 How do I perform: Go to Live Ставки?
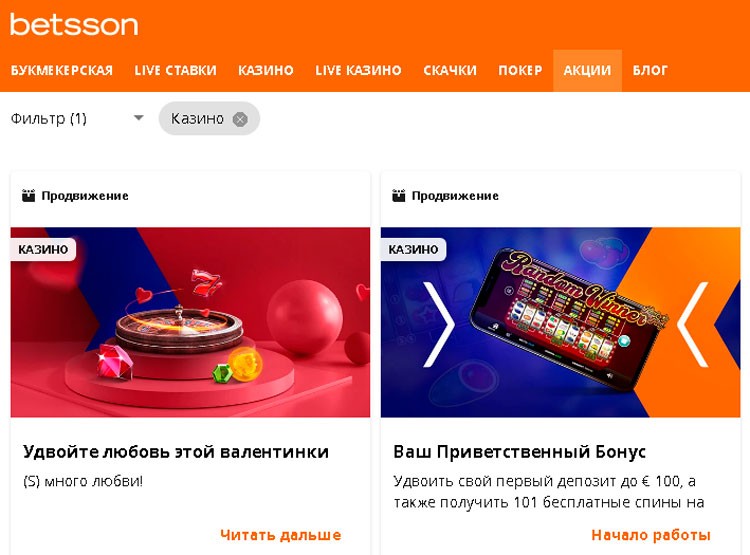[x=176, y=70]
